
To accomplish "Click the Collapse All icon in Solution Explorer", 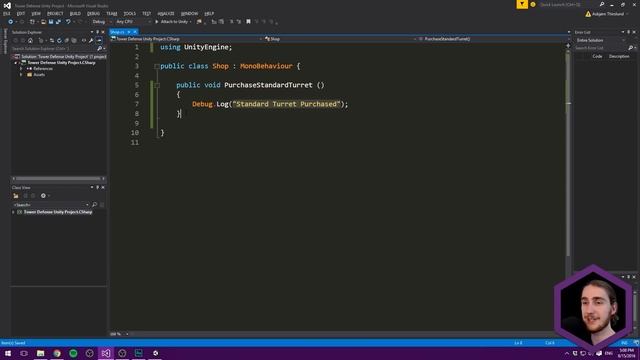I will click(x=67, y=40).
